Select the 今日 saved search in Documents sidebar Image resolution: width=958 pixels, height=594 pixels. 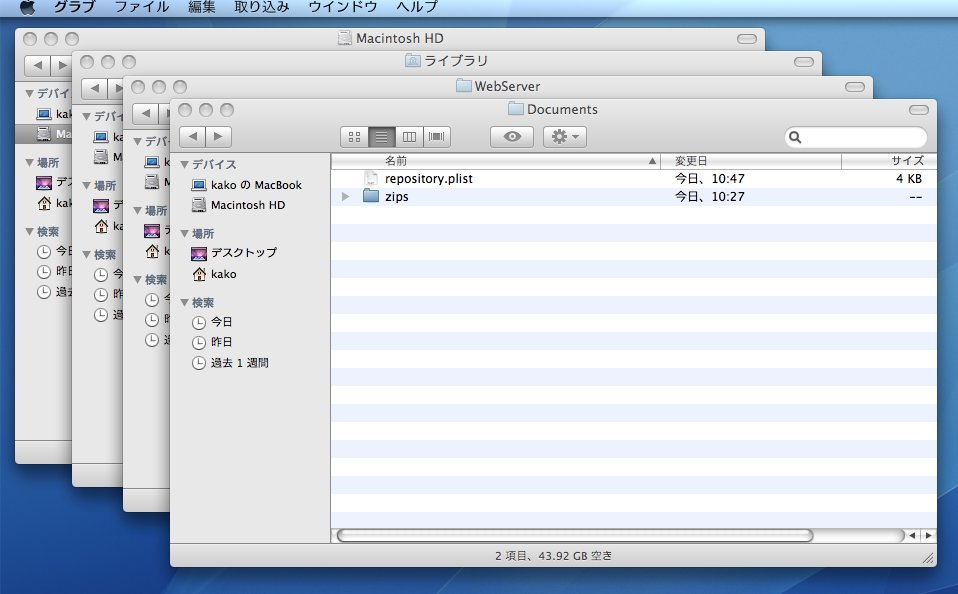(x=212, y=322)
